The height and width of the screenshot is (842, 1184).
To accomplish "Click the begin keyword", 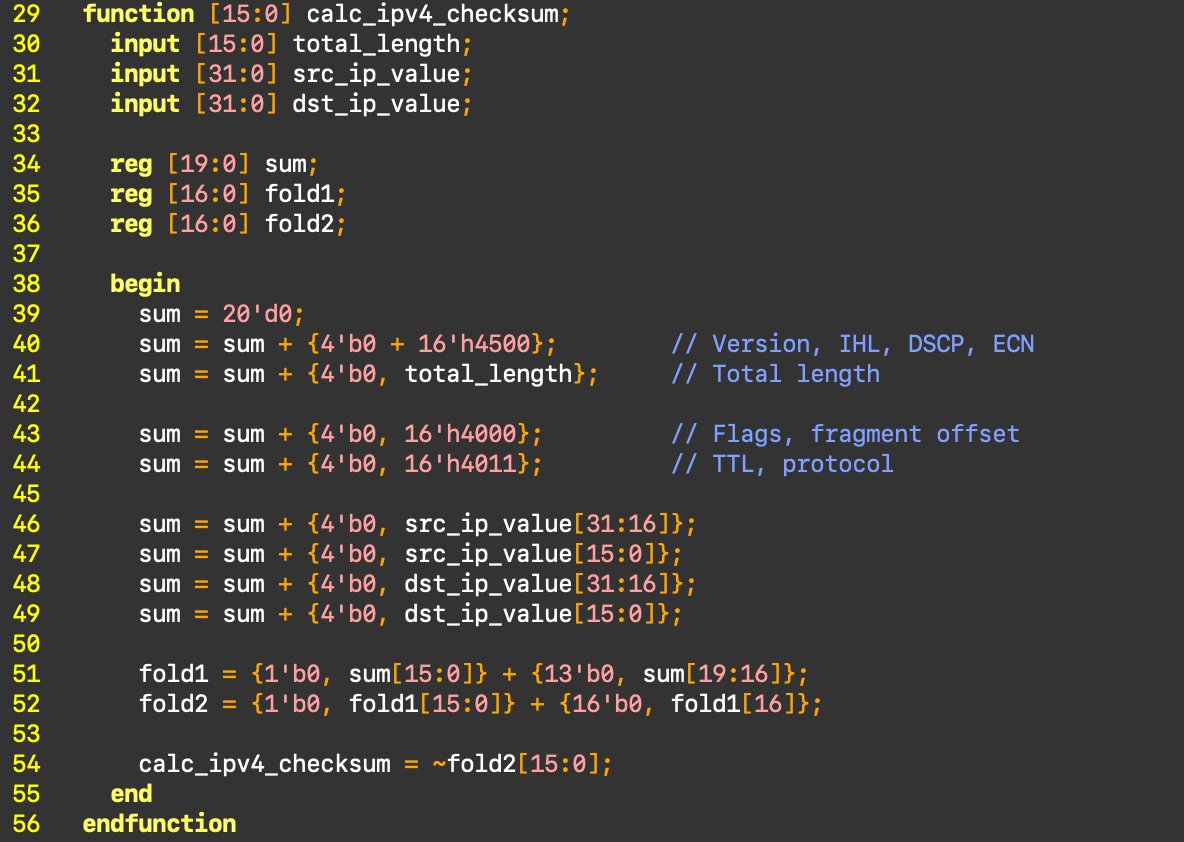I will [x=145, y=284].
